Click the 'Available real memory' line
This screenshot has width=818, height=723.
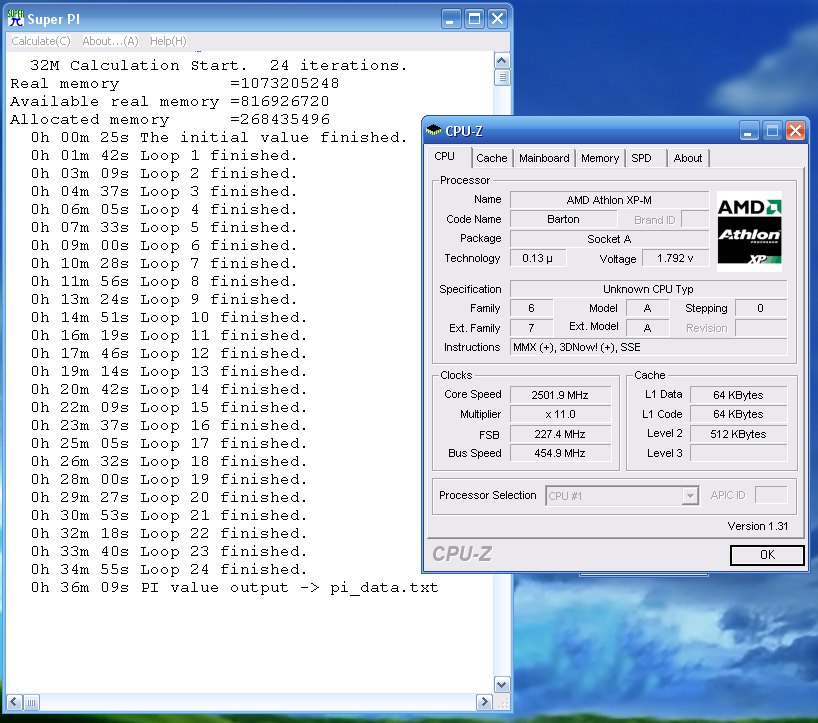pos(170,101)
